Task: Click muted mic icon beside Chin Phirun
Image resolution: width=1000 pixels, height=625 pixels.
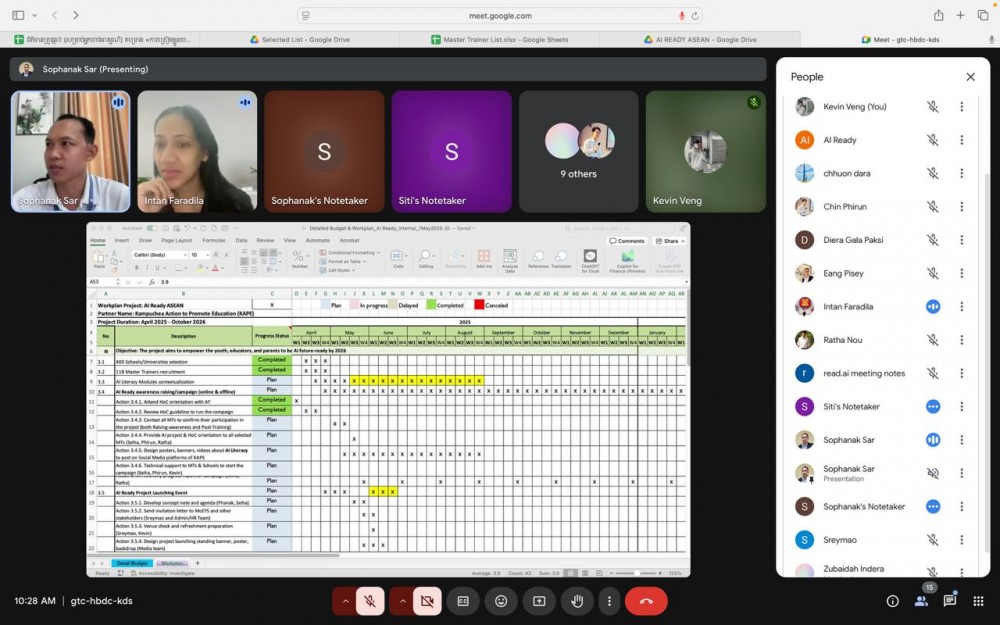Action: [x=932, y=207]
